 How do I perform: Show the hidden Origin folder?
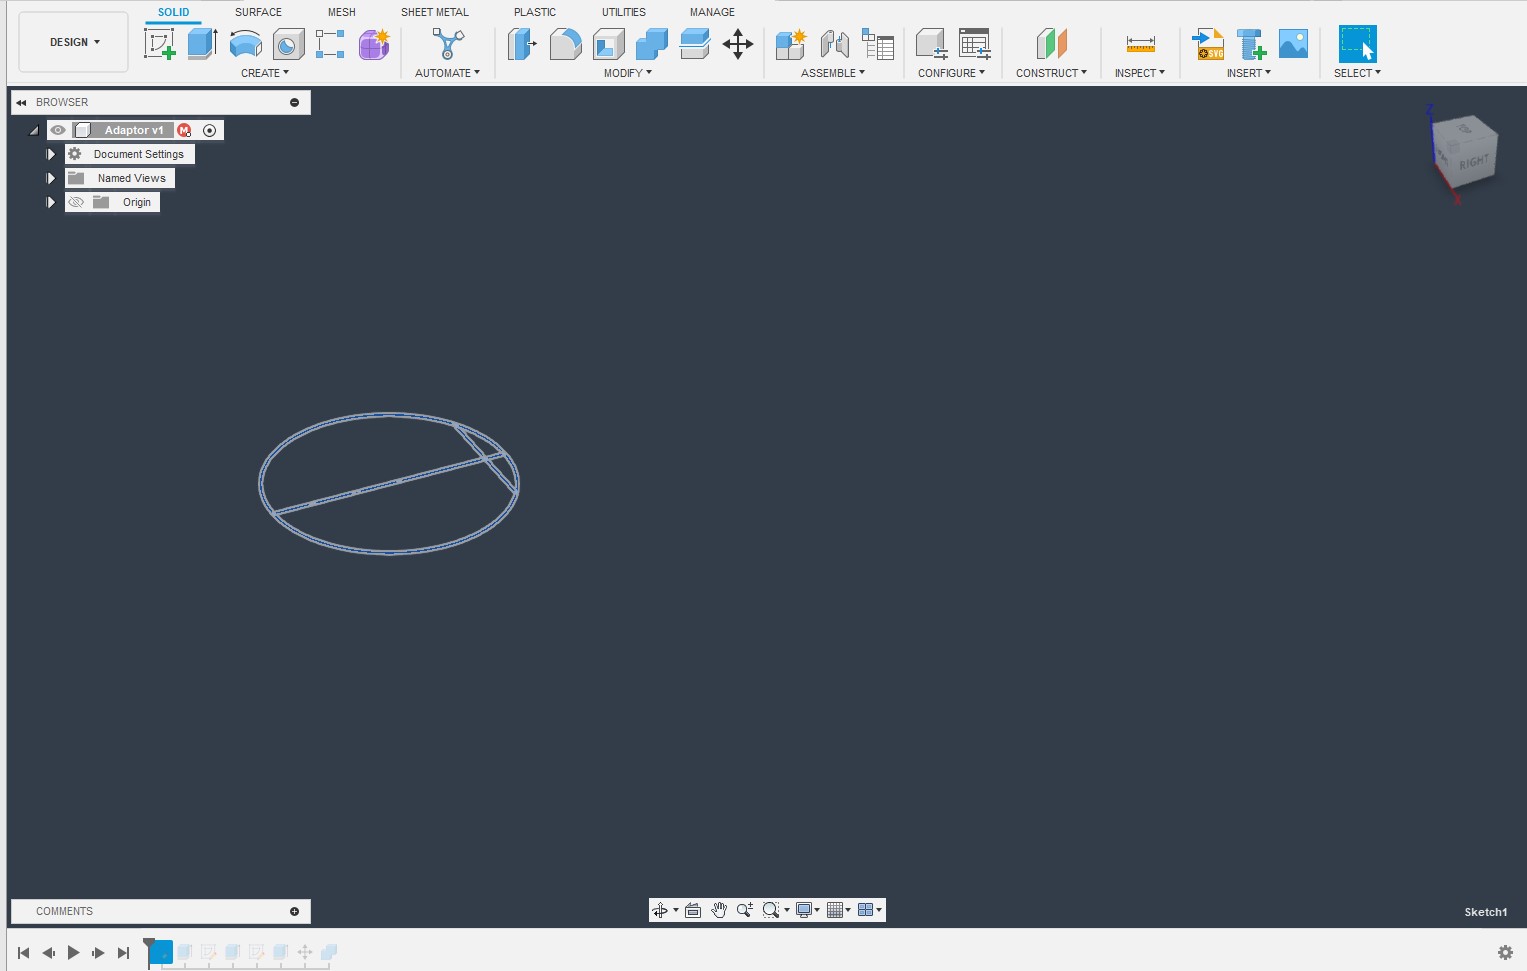coord(76,202)
